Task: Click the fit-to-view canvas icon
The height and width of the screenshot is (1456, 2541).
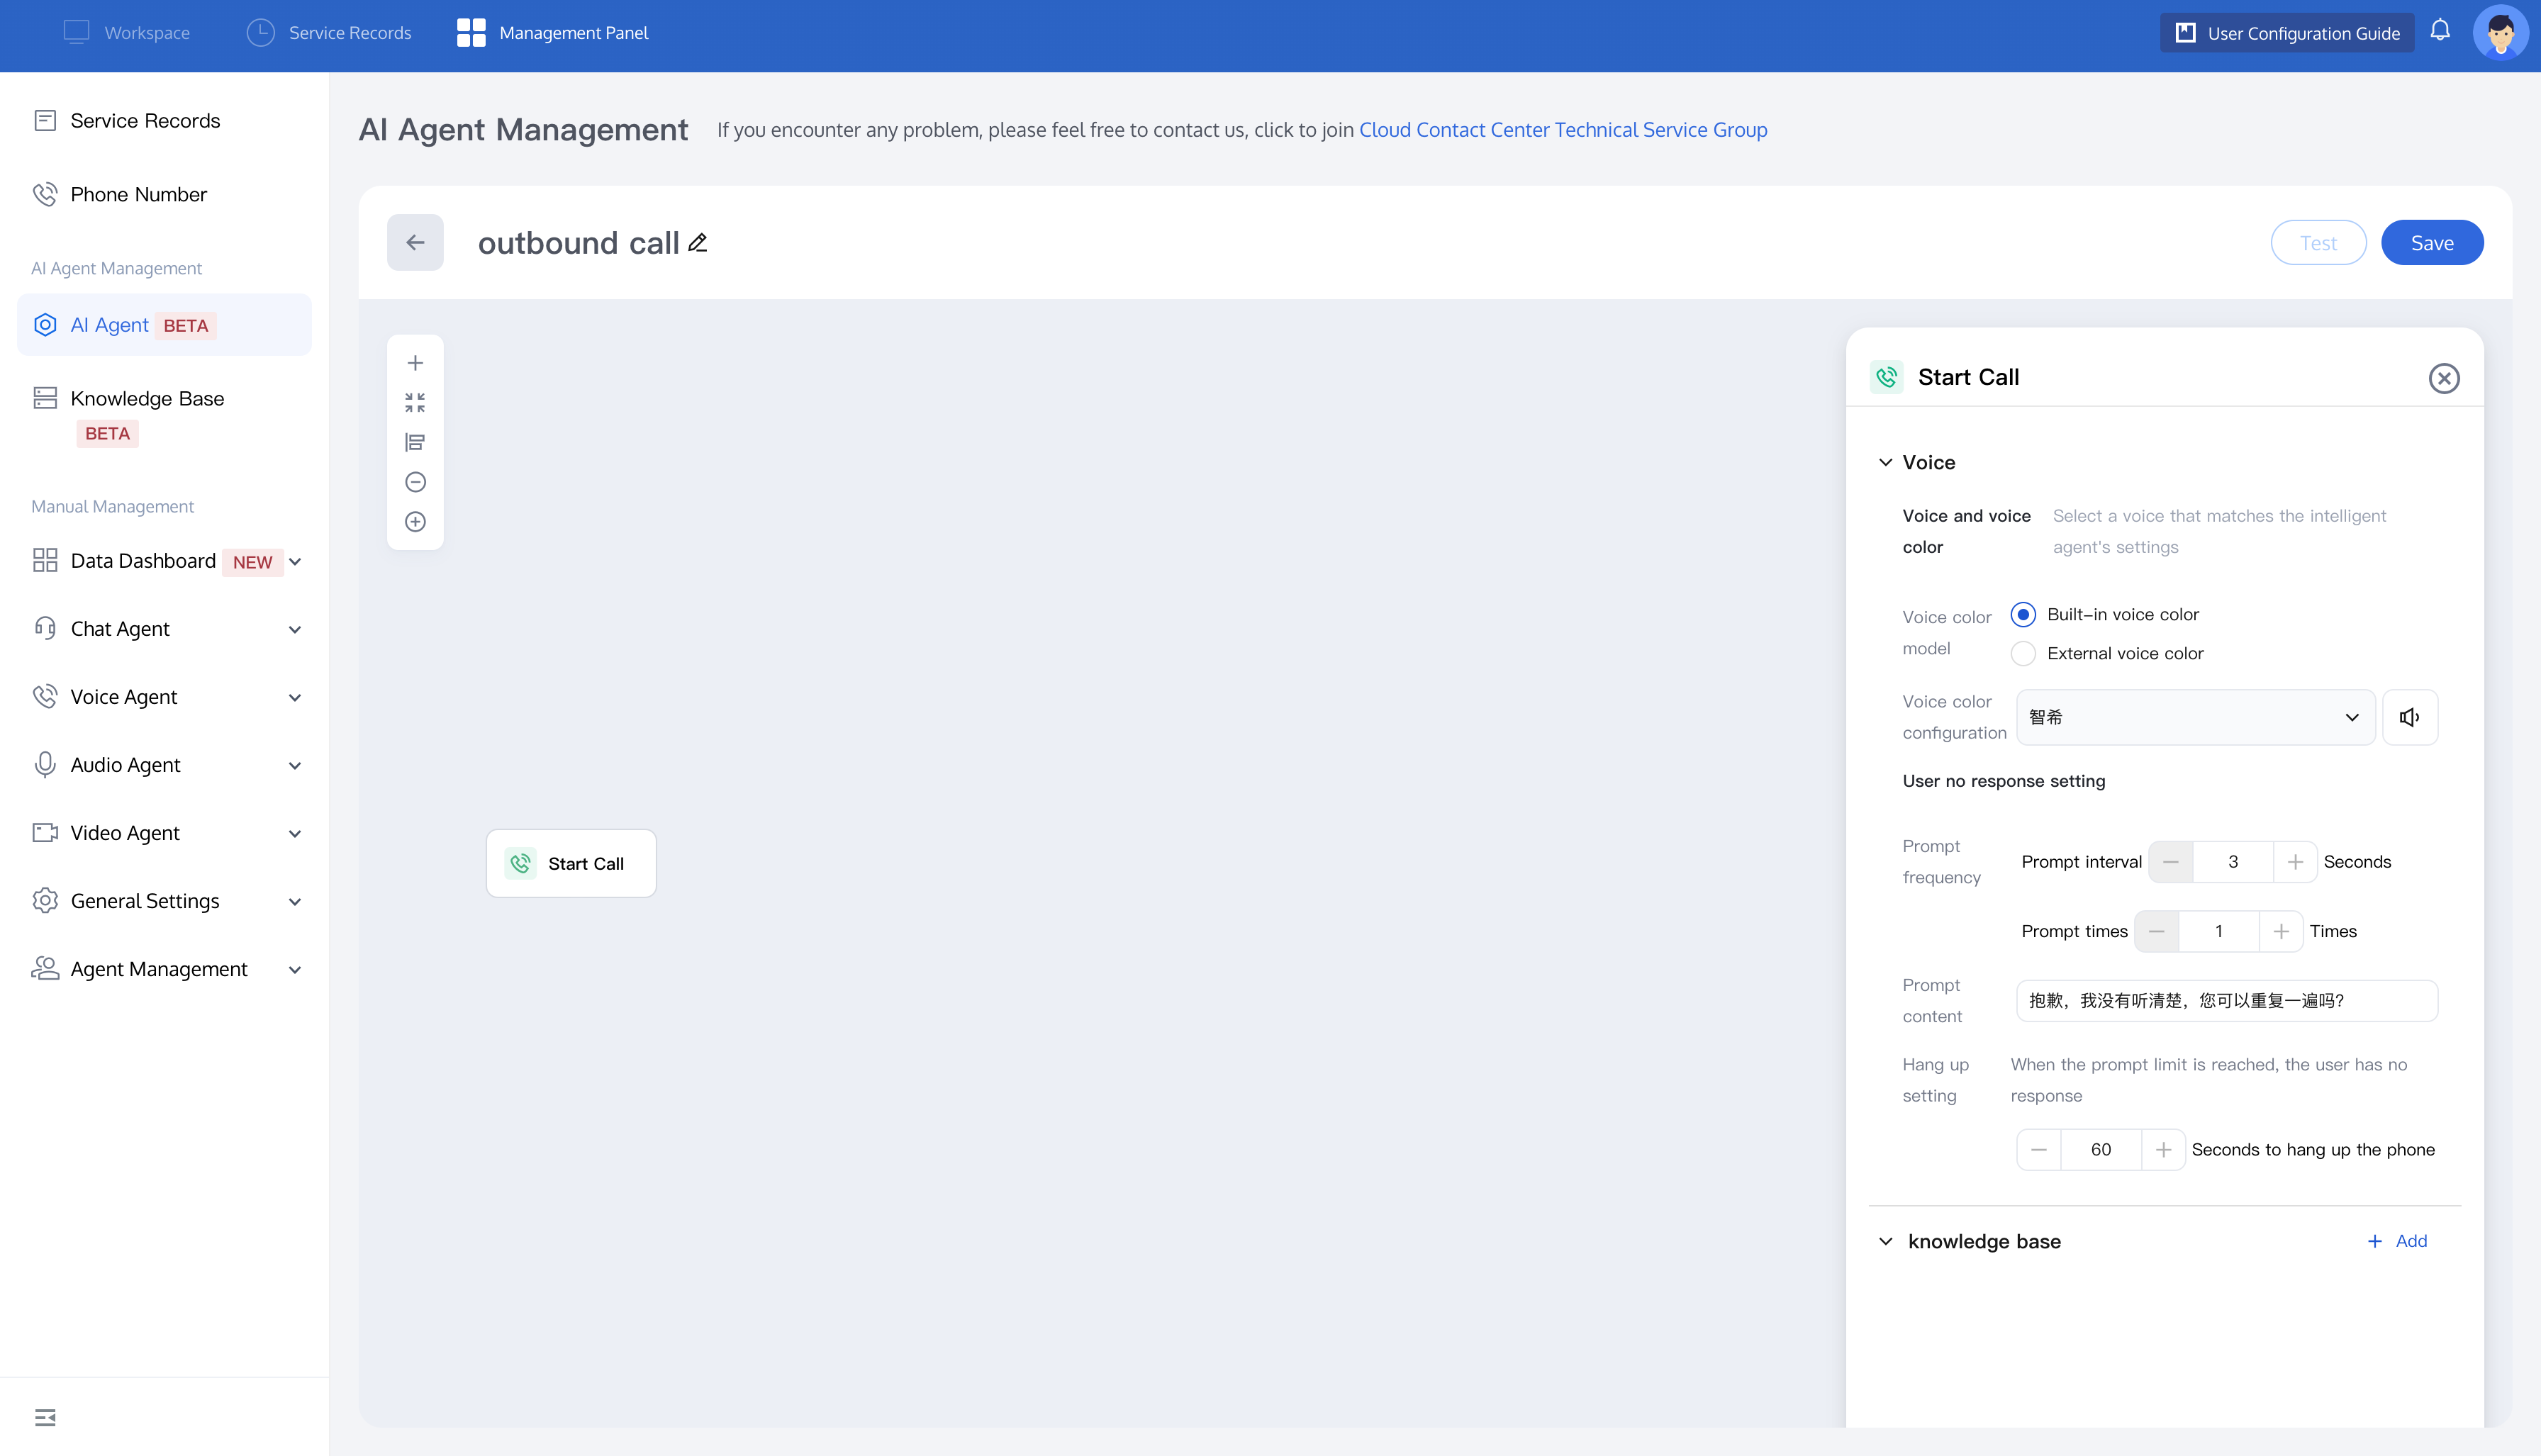Action: tap(416, 402)
